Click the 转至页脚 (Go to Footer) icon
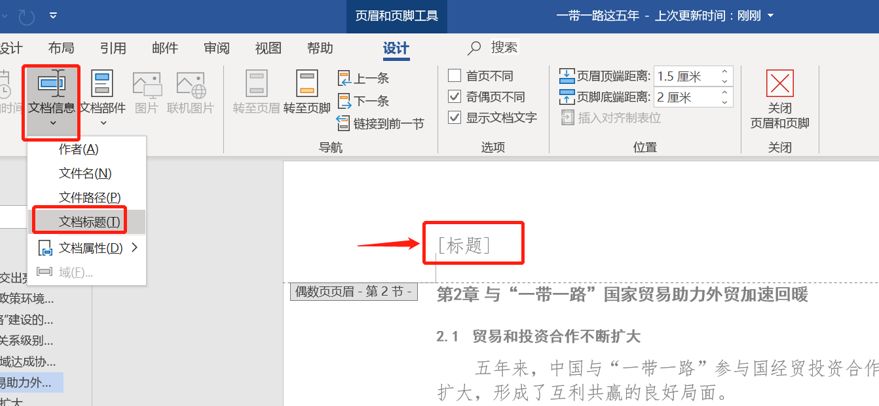Image resolution: width=879 pixels, height=406 pixels. click(x=307, y=83)
